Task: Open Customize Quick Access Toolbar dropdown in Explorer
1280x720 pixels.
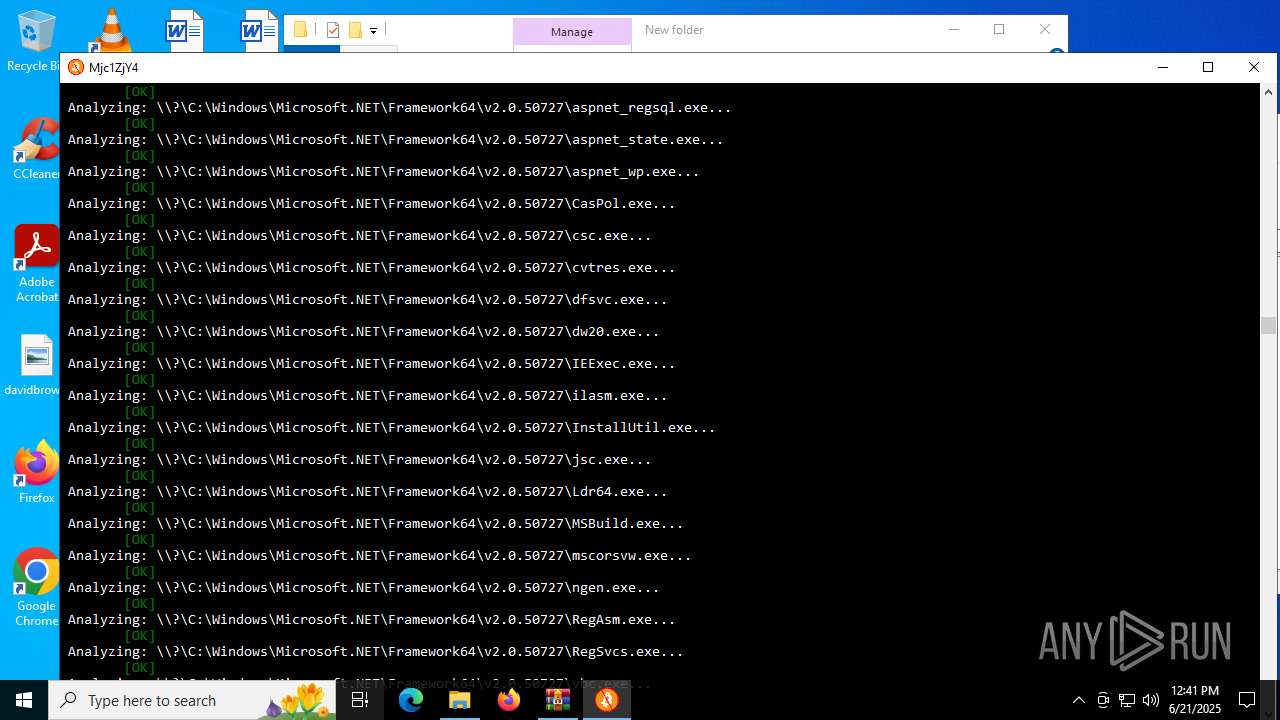Action: [373, 31]
